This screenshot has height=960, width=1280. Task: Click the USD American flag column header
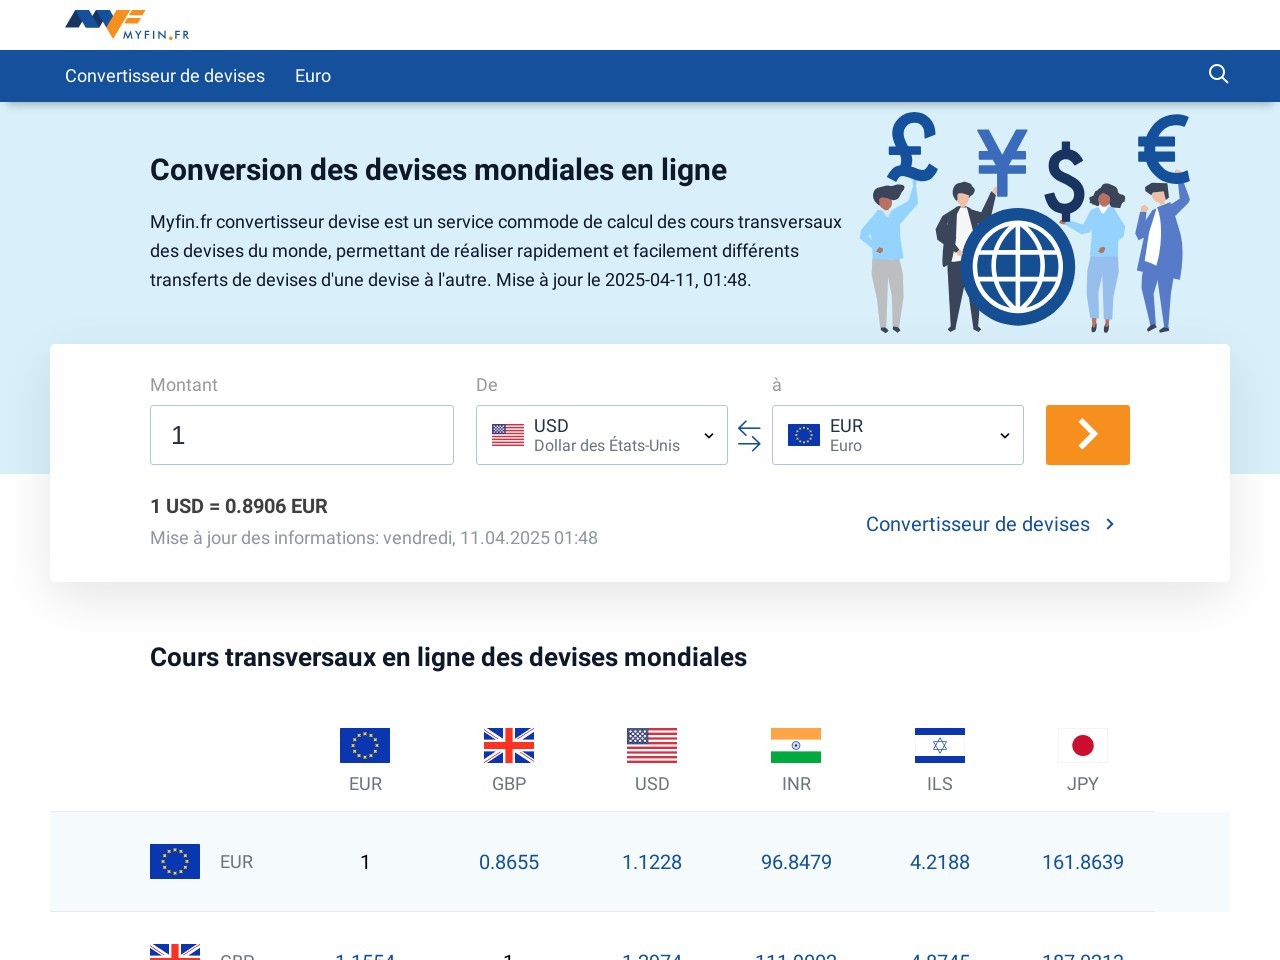coord(652,745)
